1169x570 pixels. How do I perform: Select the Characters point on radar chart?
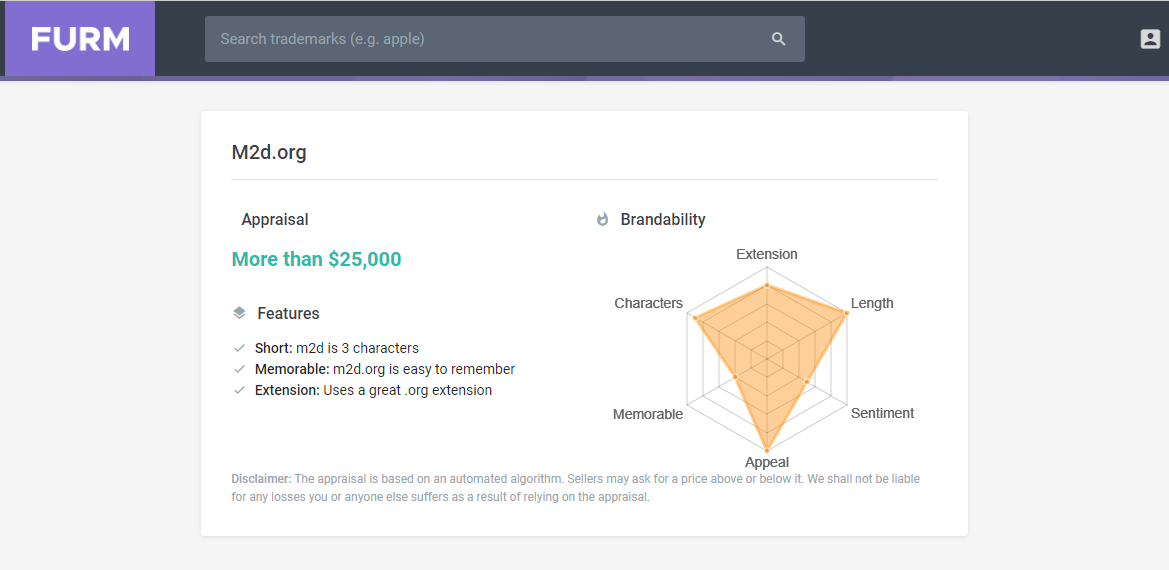[x=696, y=319]
